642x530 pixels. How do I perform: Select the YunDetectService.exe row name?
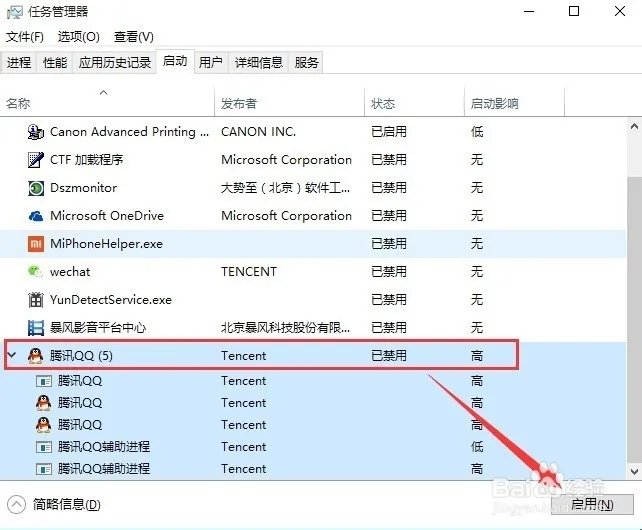click(x=111, y=300)
